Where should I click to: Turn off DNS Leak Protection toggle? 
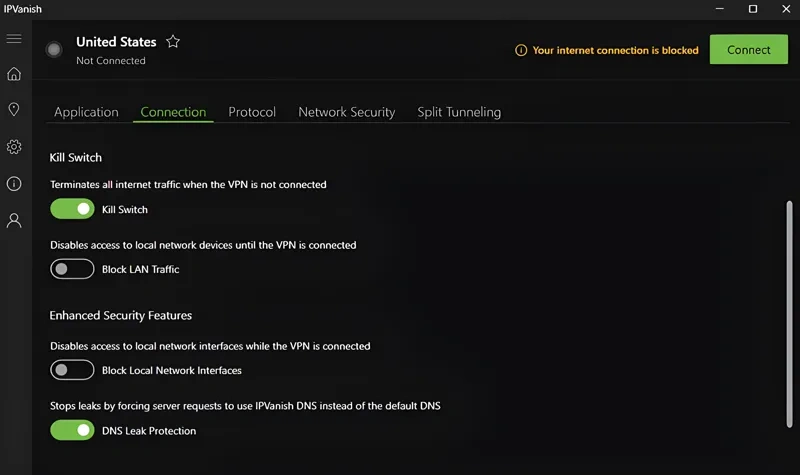tap(72, 430)
